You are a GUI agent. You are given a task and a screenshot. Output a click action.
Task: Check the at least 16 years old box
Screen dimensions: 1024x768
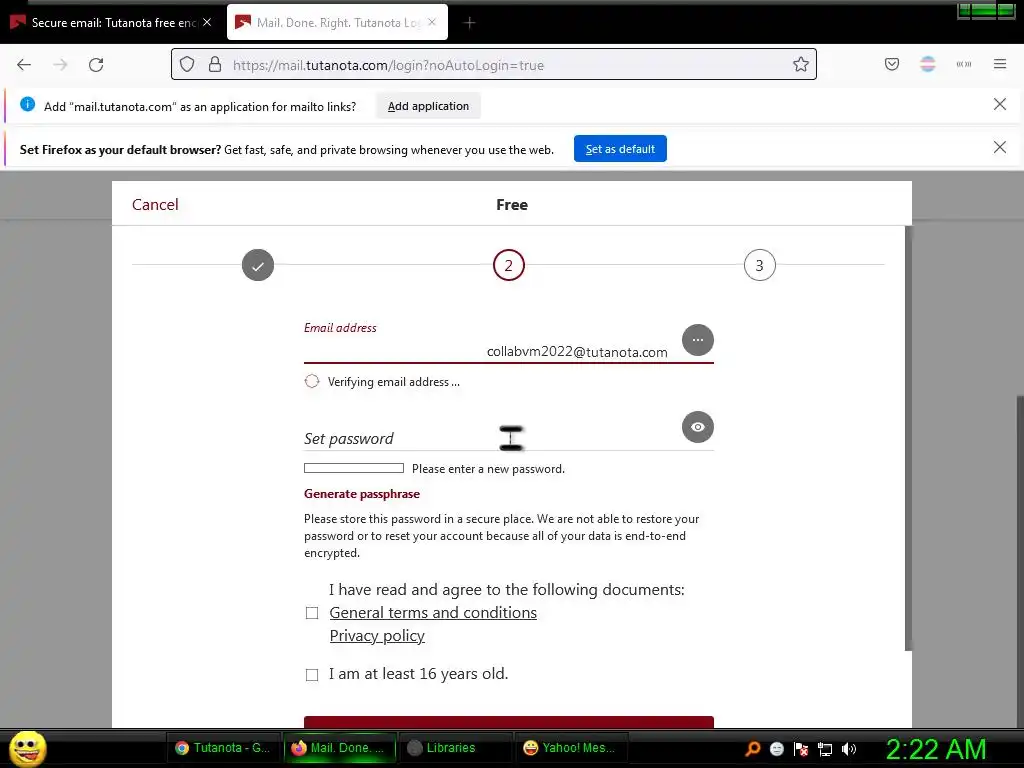point(312,675)
